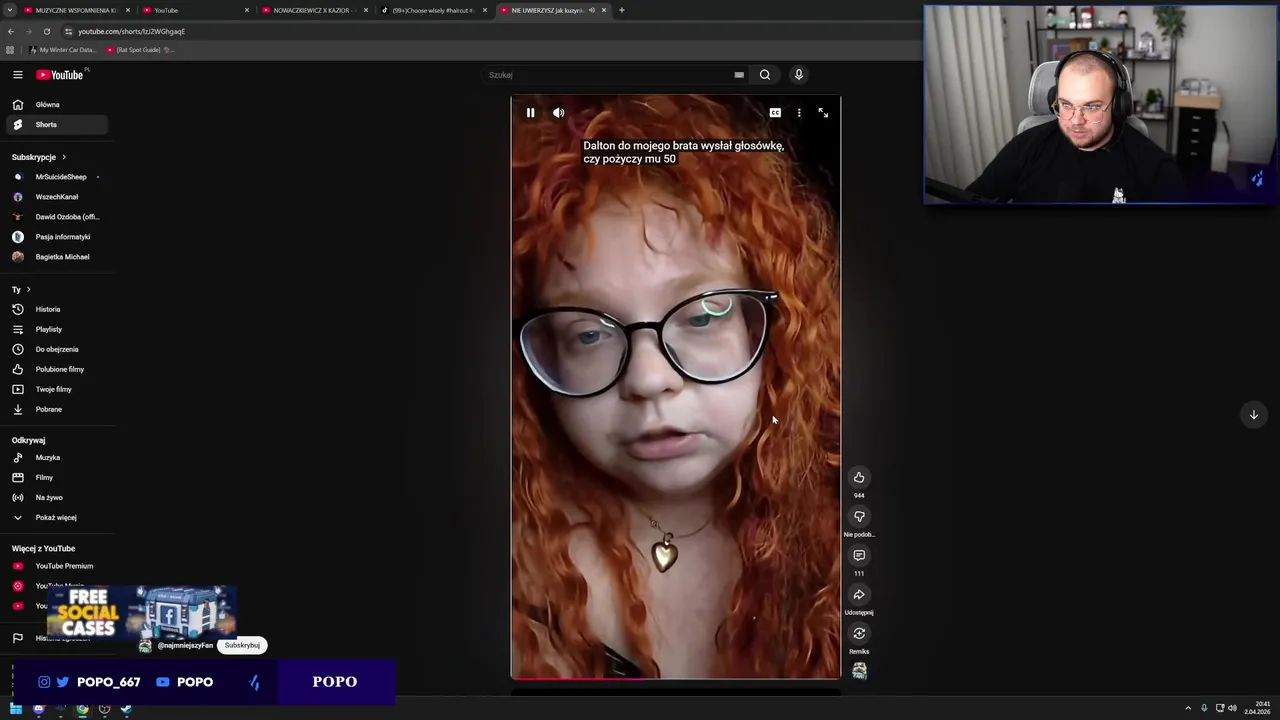Open the apps grid in bookmarks bar
Image resolution: width=1280 pixels, height=720 pixels.
(x=10, y=50)
